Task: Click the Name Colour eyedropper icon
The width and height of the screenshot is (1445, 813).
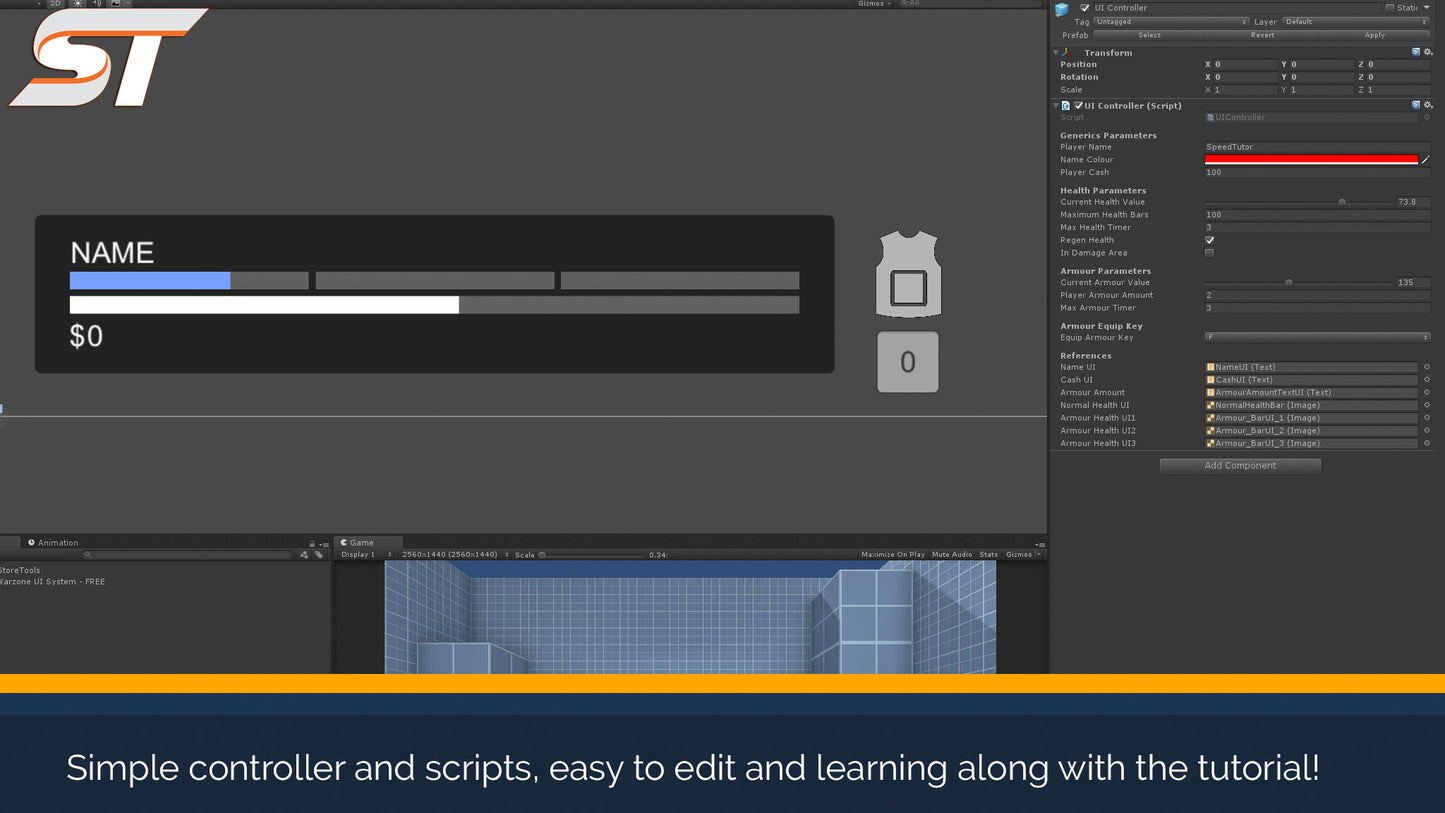Action: point(1425,160)
